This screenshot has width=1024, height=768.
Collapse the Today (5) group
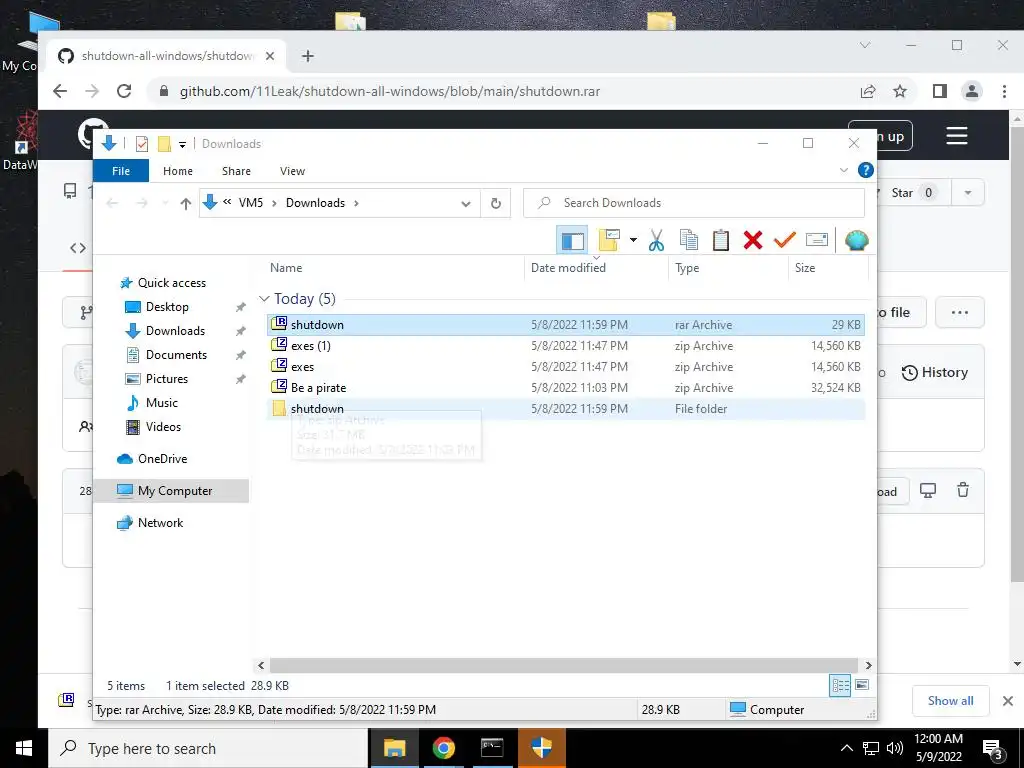tap(264, 299)
